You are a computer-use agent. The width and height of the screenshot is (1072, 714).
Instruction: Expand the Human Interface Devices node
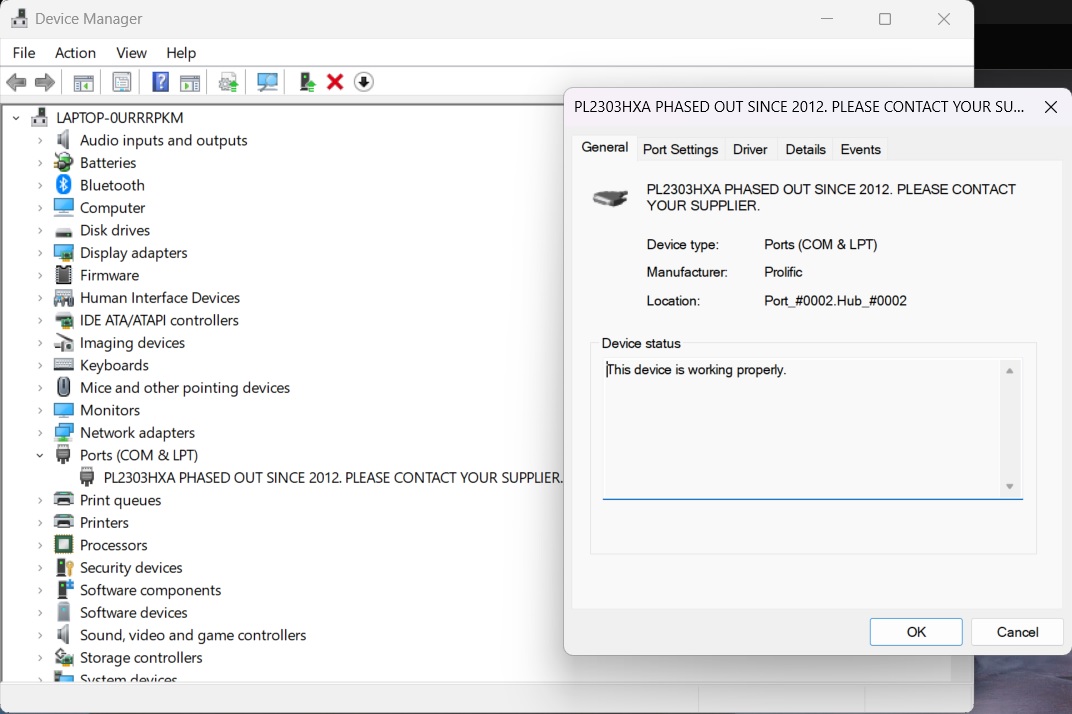(40, 298)
